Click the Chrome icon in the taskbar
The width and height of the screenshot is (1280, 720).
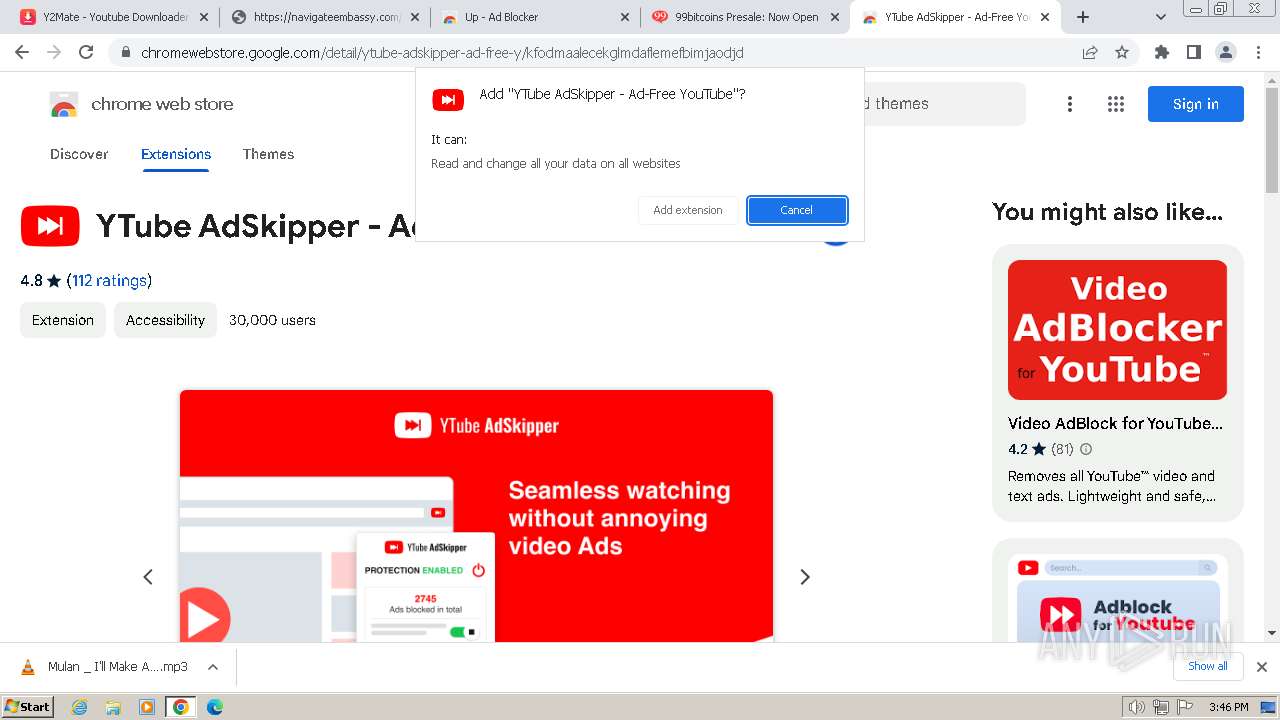click(180, 707)
